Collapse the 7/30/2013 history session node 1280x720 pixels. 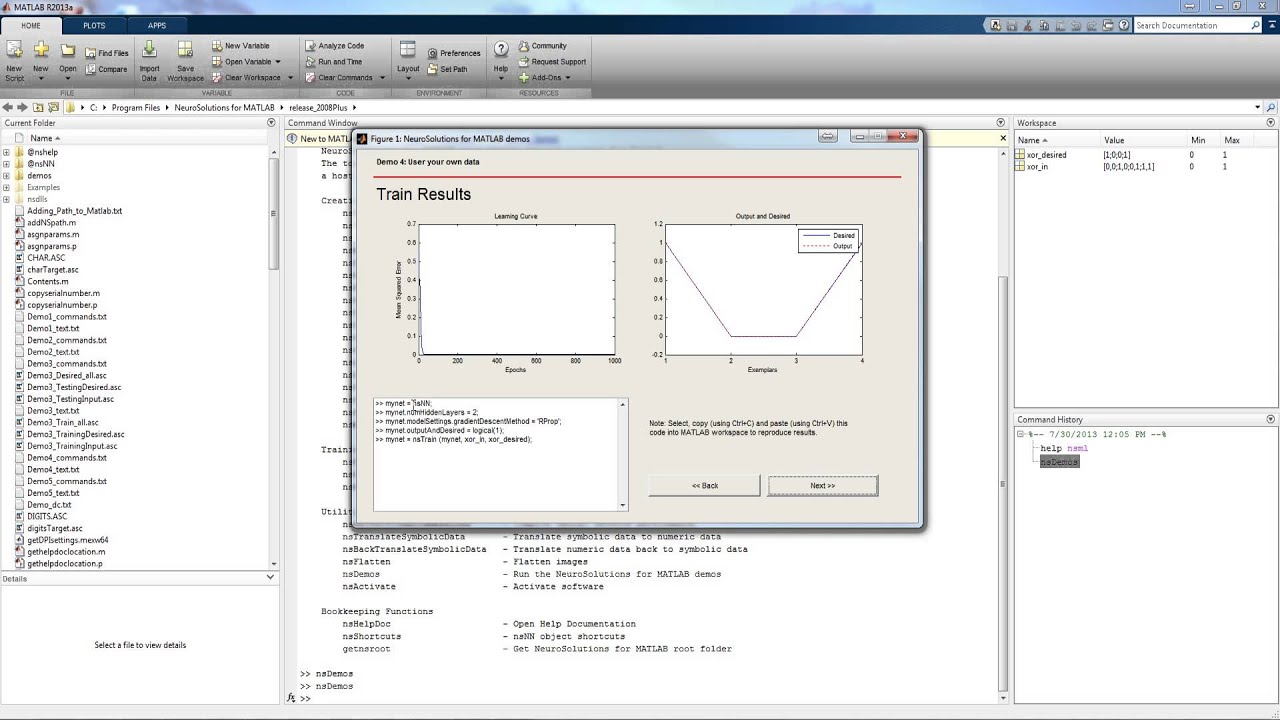1021,435
